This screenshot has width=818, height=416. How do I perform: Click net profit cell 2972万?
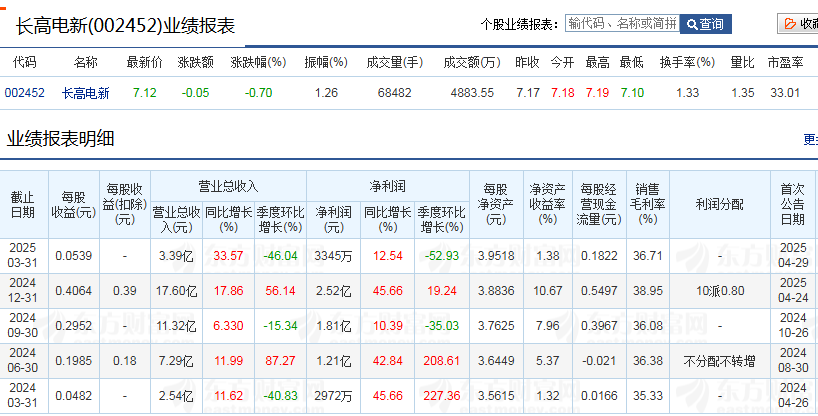click(x=333, y=396)
